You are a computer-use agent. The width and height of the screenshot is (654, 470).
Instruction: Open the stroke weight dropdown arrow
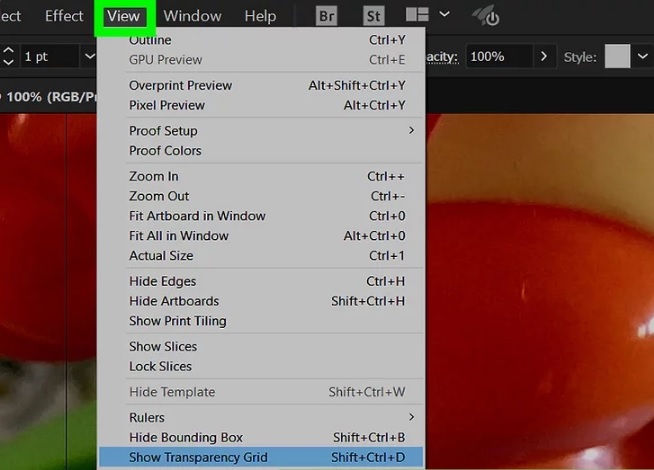pos(89,56)
